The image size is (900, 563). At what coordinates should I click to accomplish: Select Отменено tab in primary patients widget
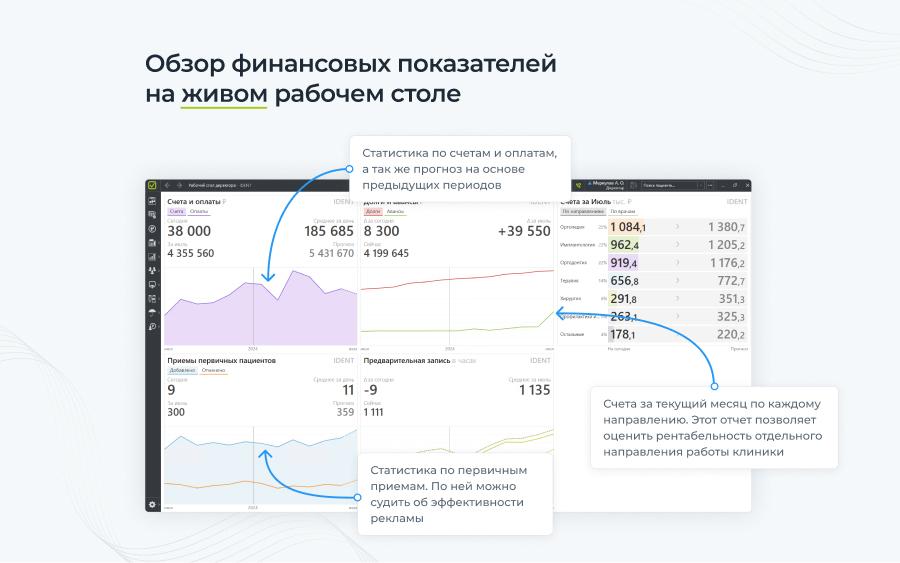click(214, 371)
